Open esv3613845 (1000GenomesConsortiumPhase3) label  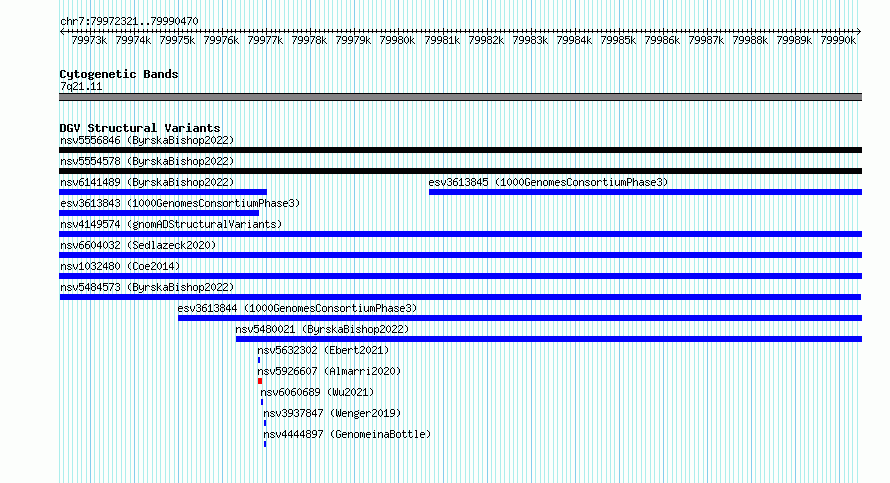pos(548,182)
